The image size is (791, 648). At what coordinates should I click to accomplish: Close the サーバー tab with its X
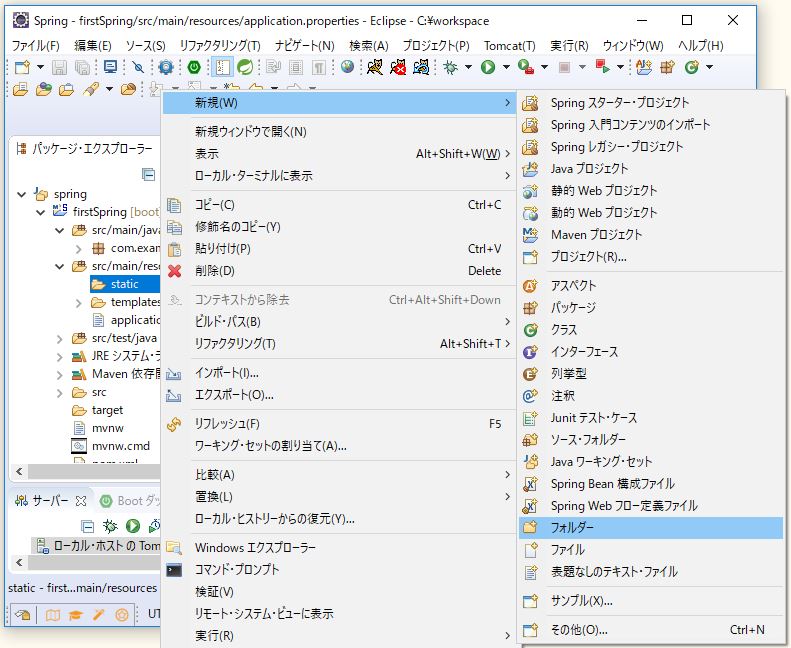(81, 501)
